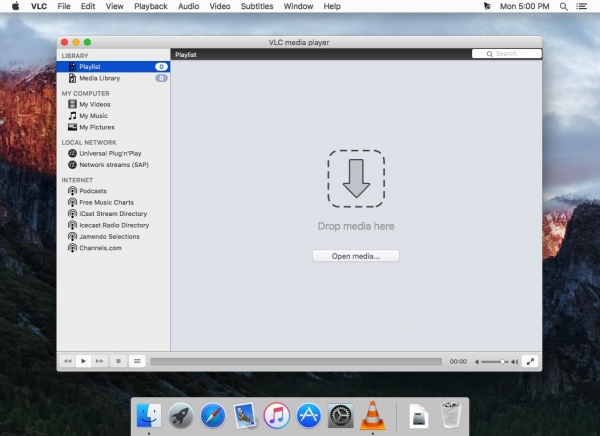Screen dimensions: 600x436
Task: Click the next/fast-forward button
Action: tap(99, 361)
